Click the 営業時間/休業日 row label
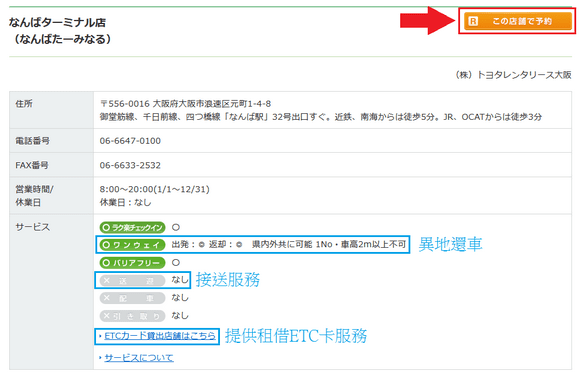This screenshot has height=376, width=580. pyautogui.click(x=34, y=196)
